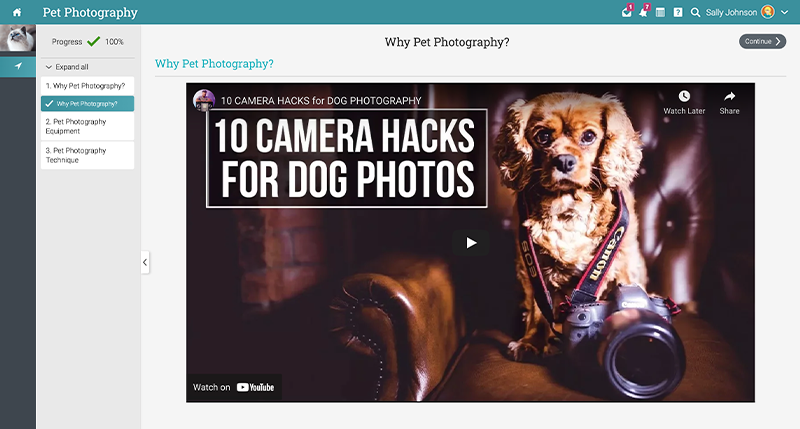Open the messages inbox icon
The height and width of the screenshot is (429, 800).
tap(626, 13)
